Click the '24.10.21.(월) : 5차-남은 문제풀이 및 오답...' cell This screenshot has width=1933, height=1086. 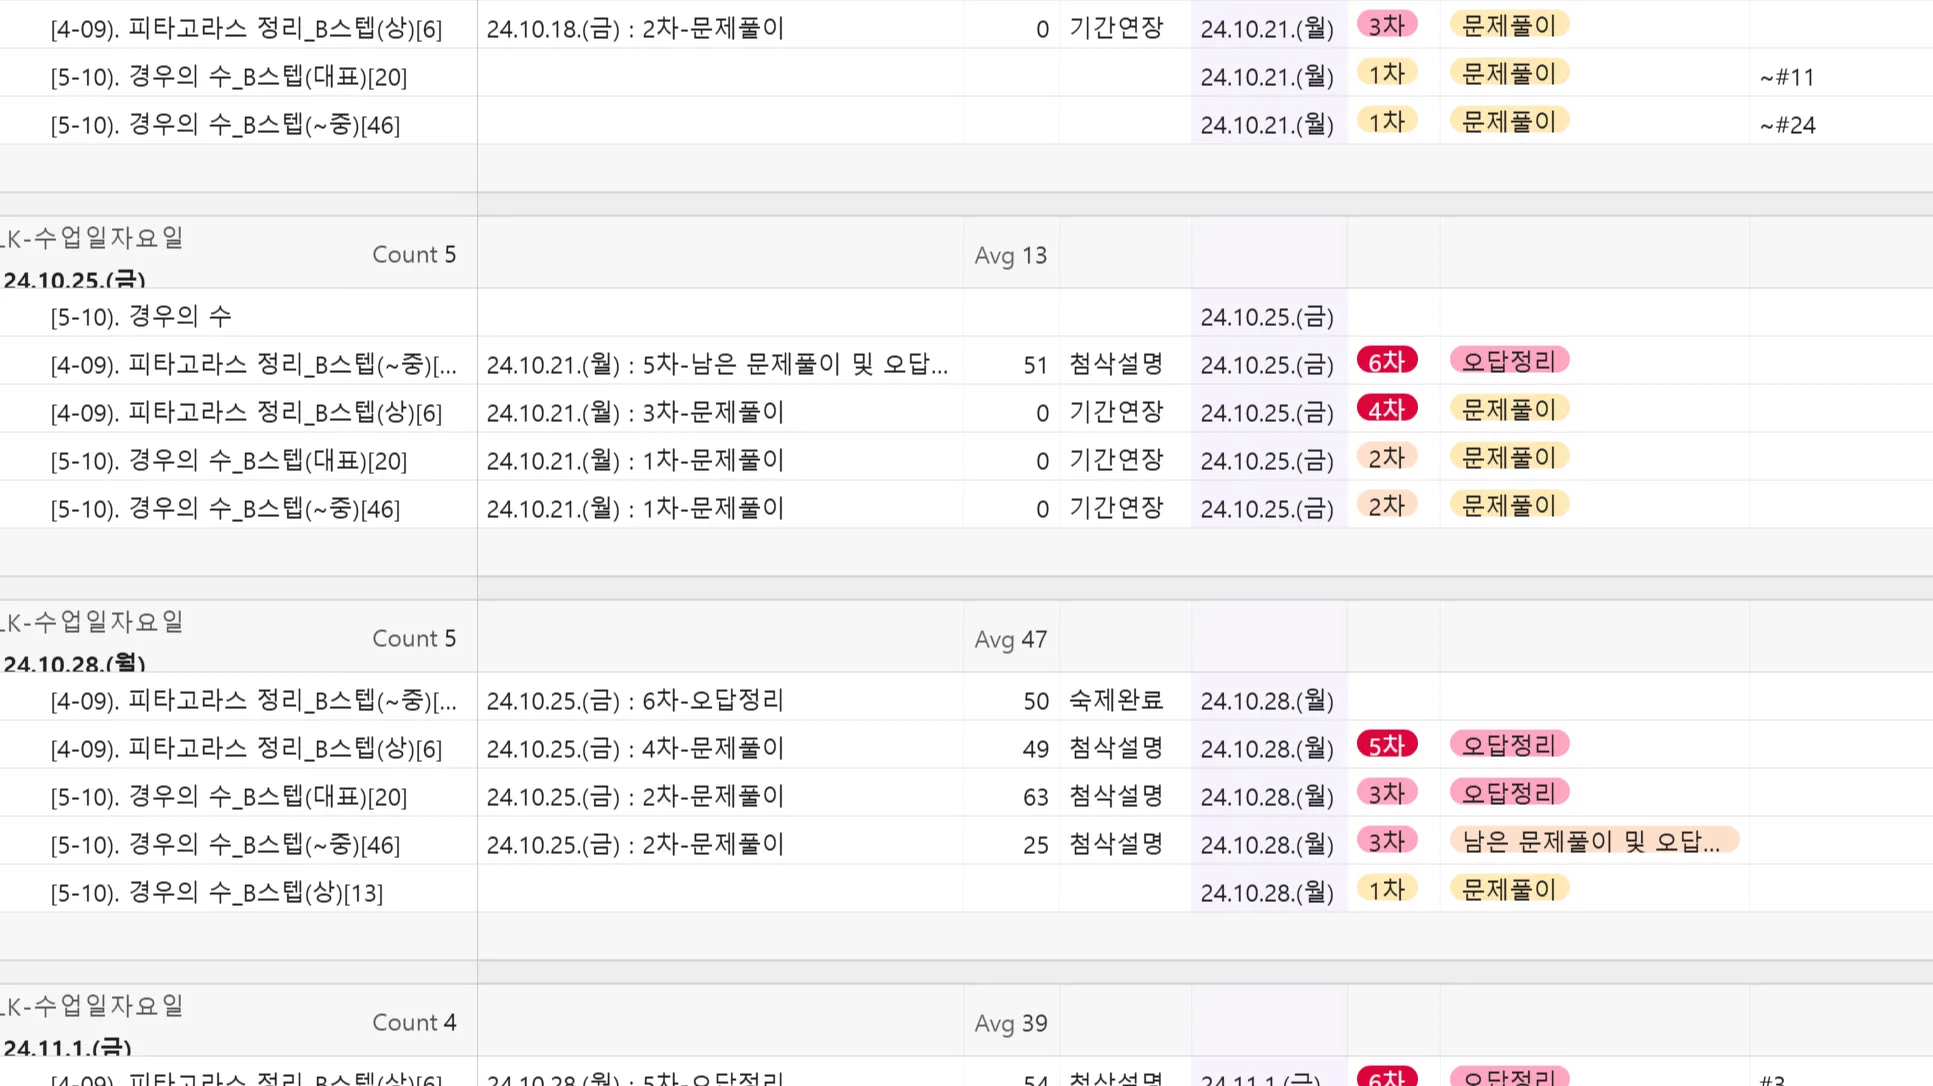[717, 364]
